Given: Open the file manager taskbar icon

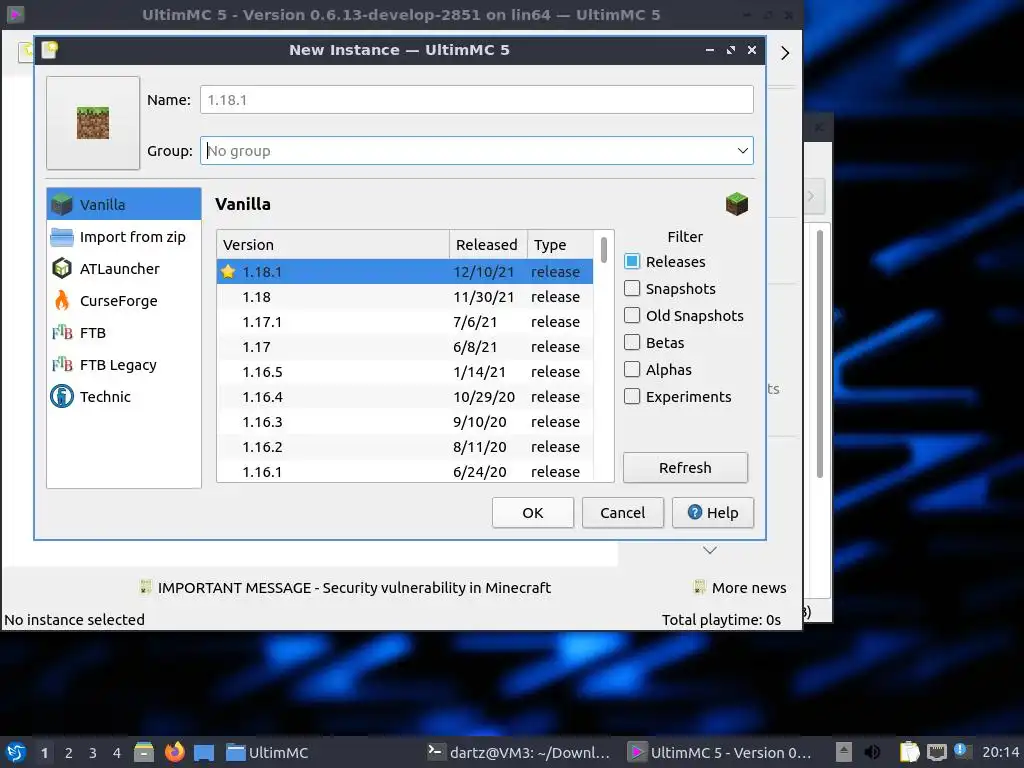Looking at the screenshot, I should (x=144, y=752).
